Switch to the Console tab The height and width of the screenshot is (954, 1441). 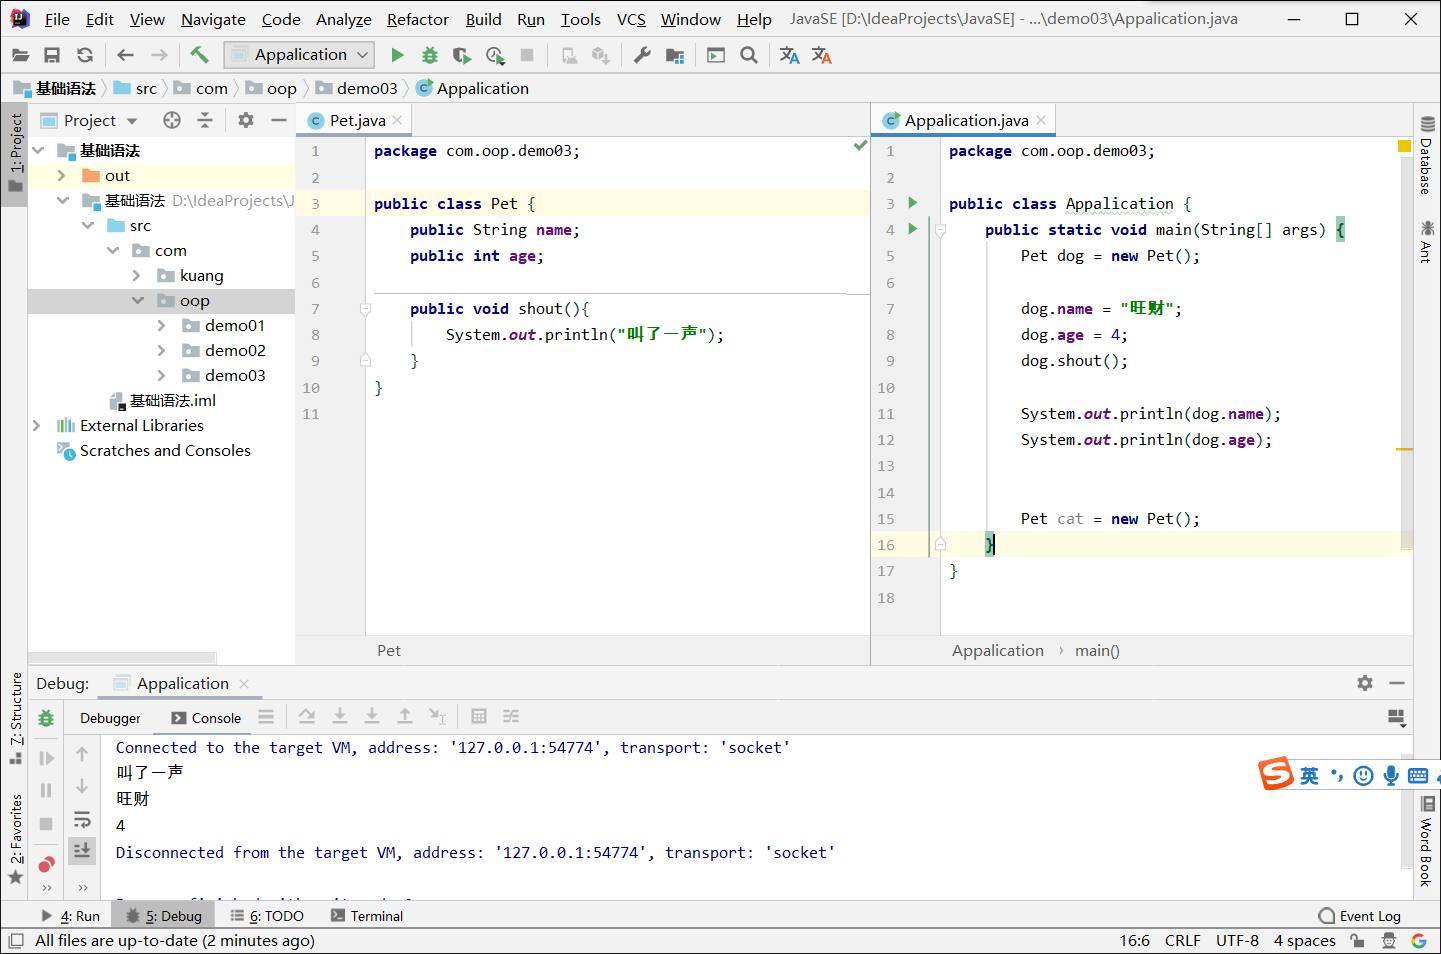[206, 718]
